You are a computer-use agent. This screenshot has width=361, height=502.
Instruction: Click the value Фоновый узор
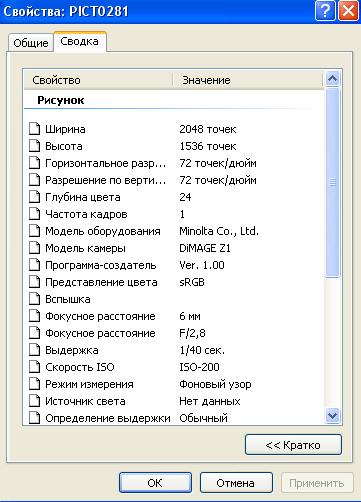click(215, 384)
